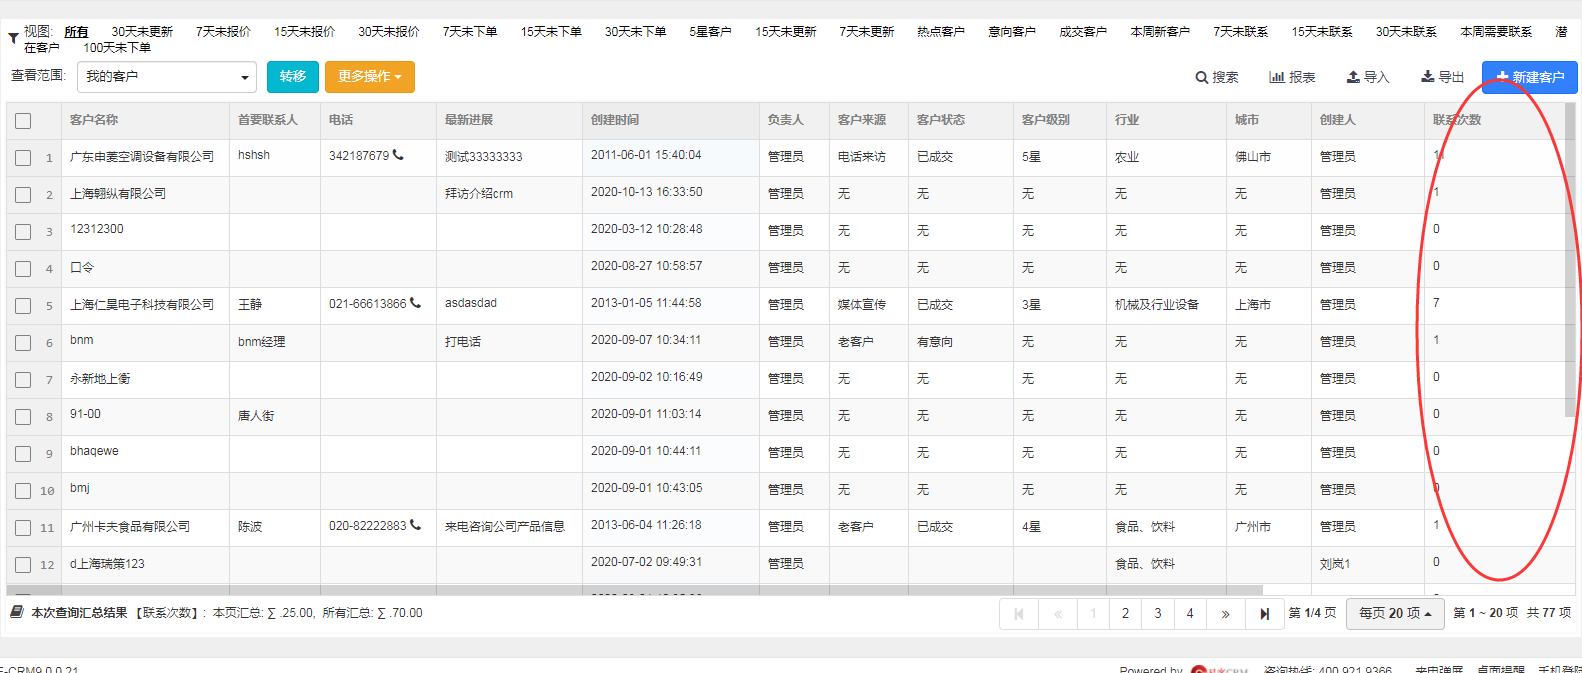Viewport: 1582px width, 673px height.
Task: Select the 成交客户 view filter
Action: pos(1083,32)
